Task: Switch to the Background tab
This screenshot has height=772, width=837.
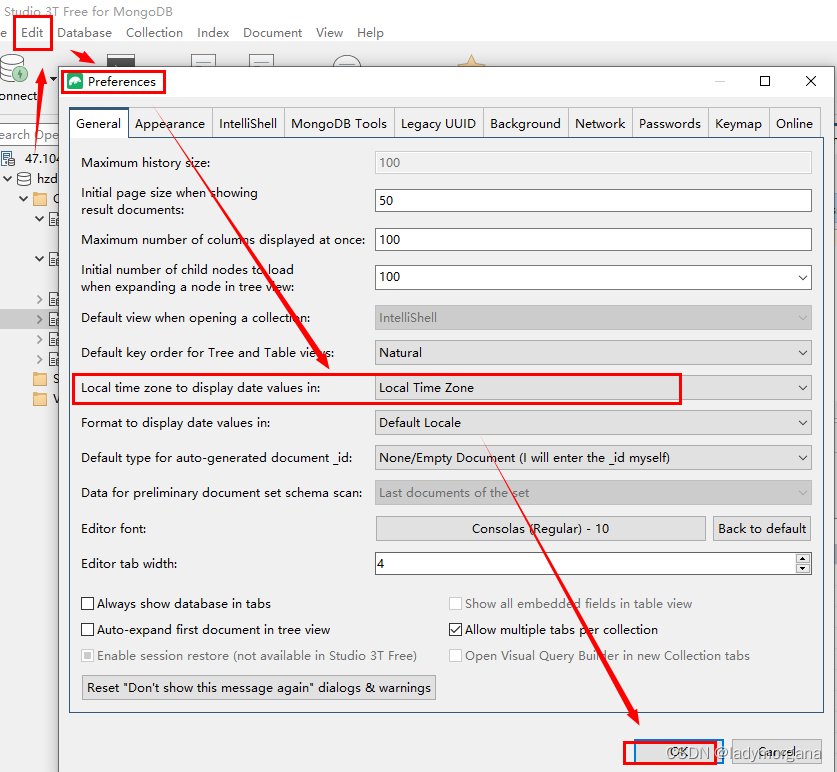Action: tap(525, 123)
